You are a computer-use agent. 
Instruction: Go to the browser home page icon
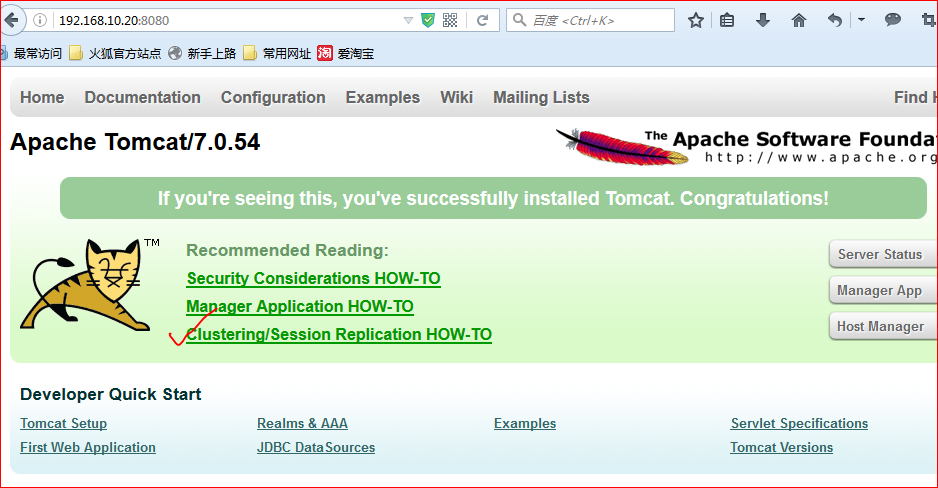click(798, 20)
